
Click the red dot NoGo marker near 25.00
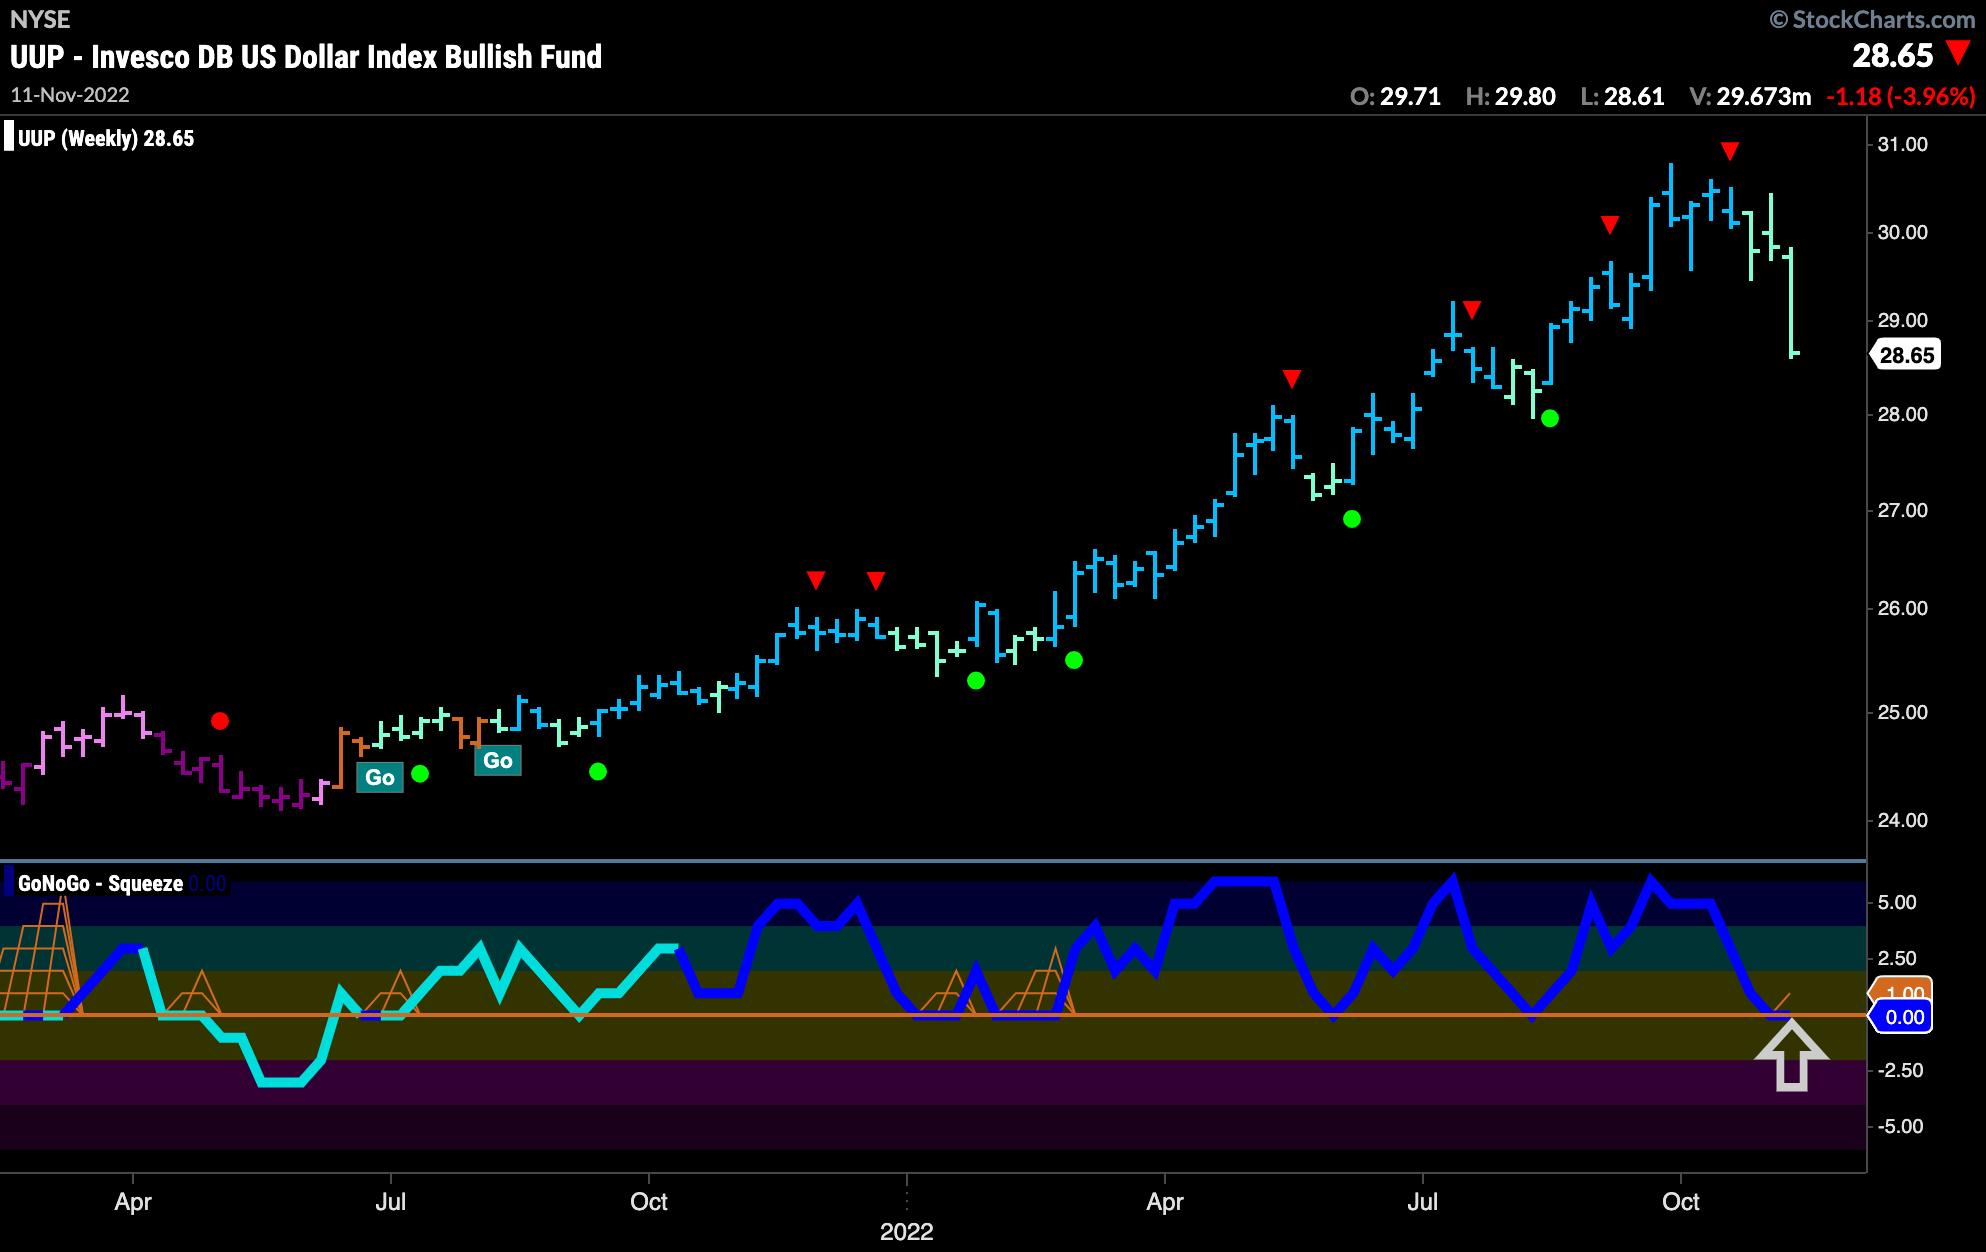click(x=220, y=721)
